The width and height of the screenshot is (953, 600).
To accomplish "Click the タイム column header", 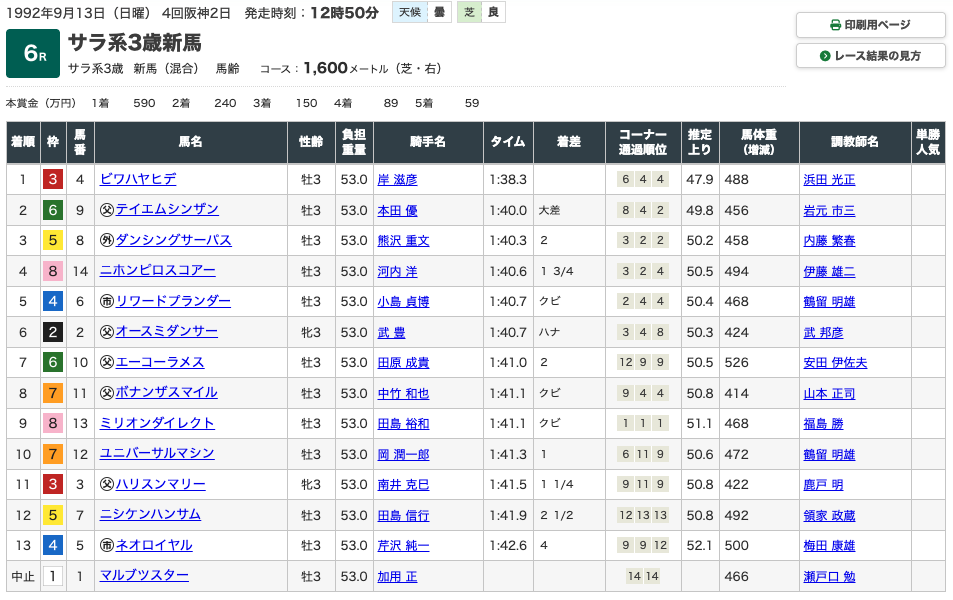I will tap(508, 143).
